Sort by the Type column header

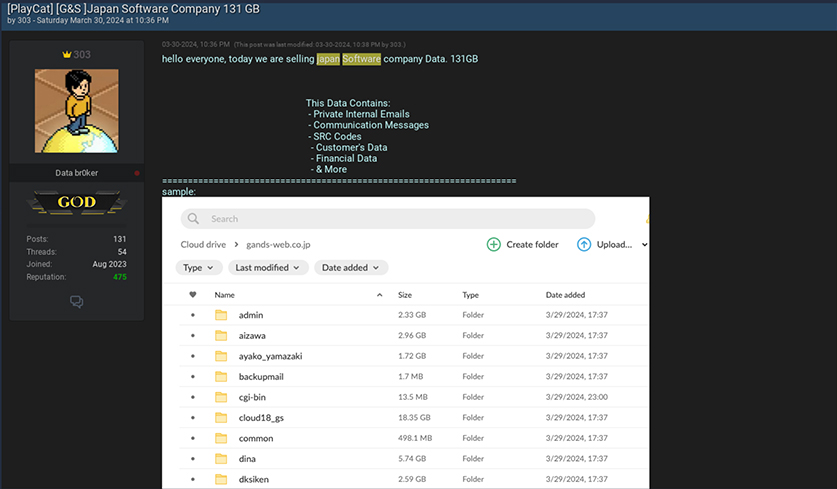click(470, 295)
